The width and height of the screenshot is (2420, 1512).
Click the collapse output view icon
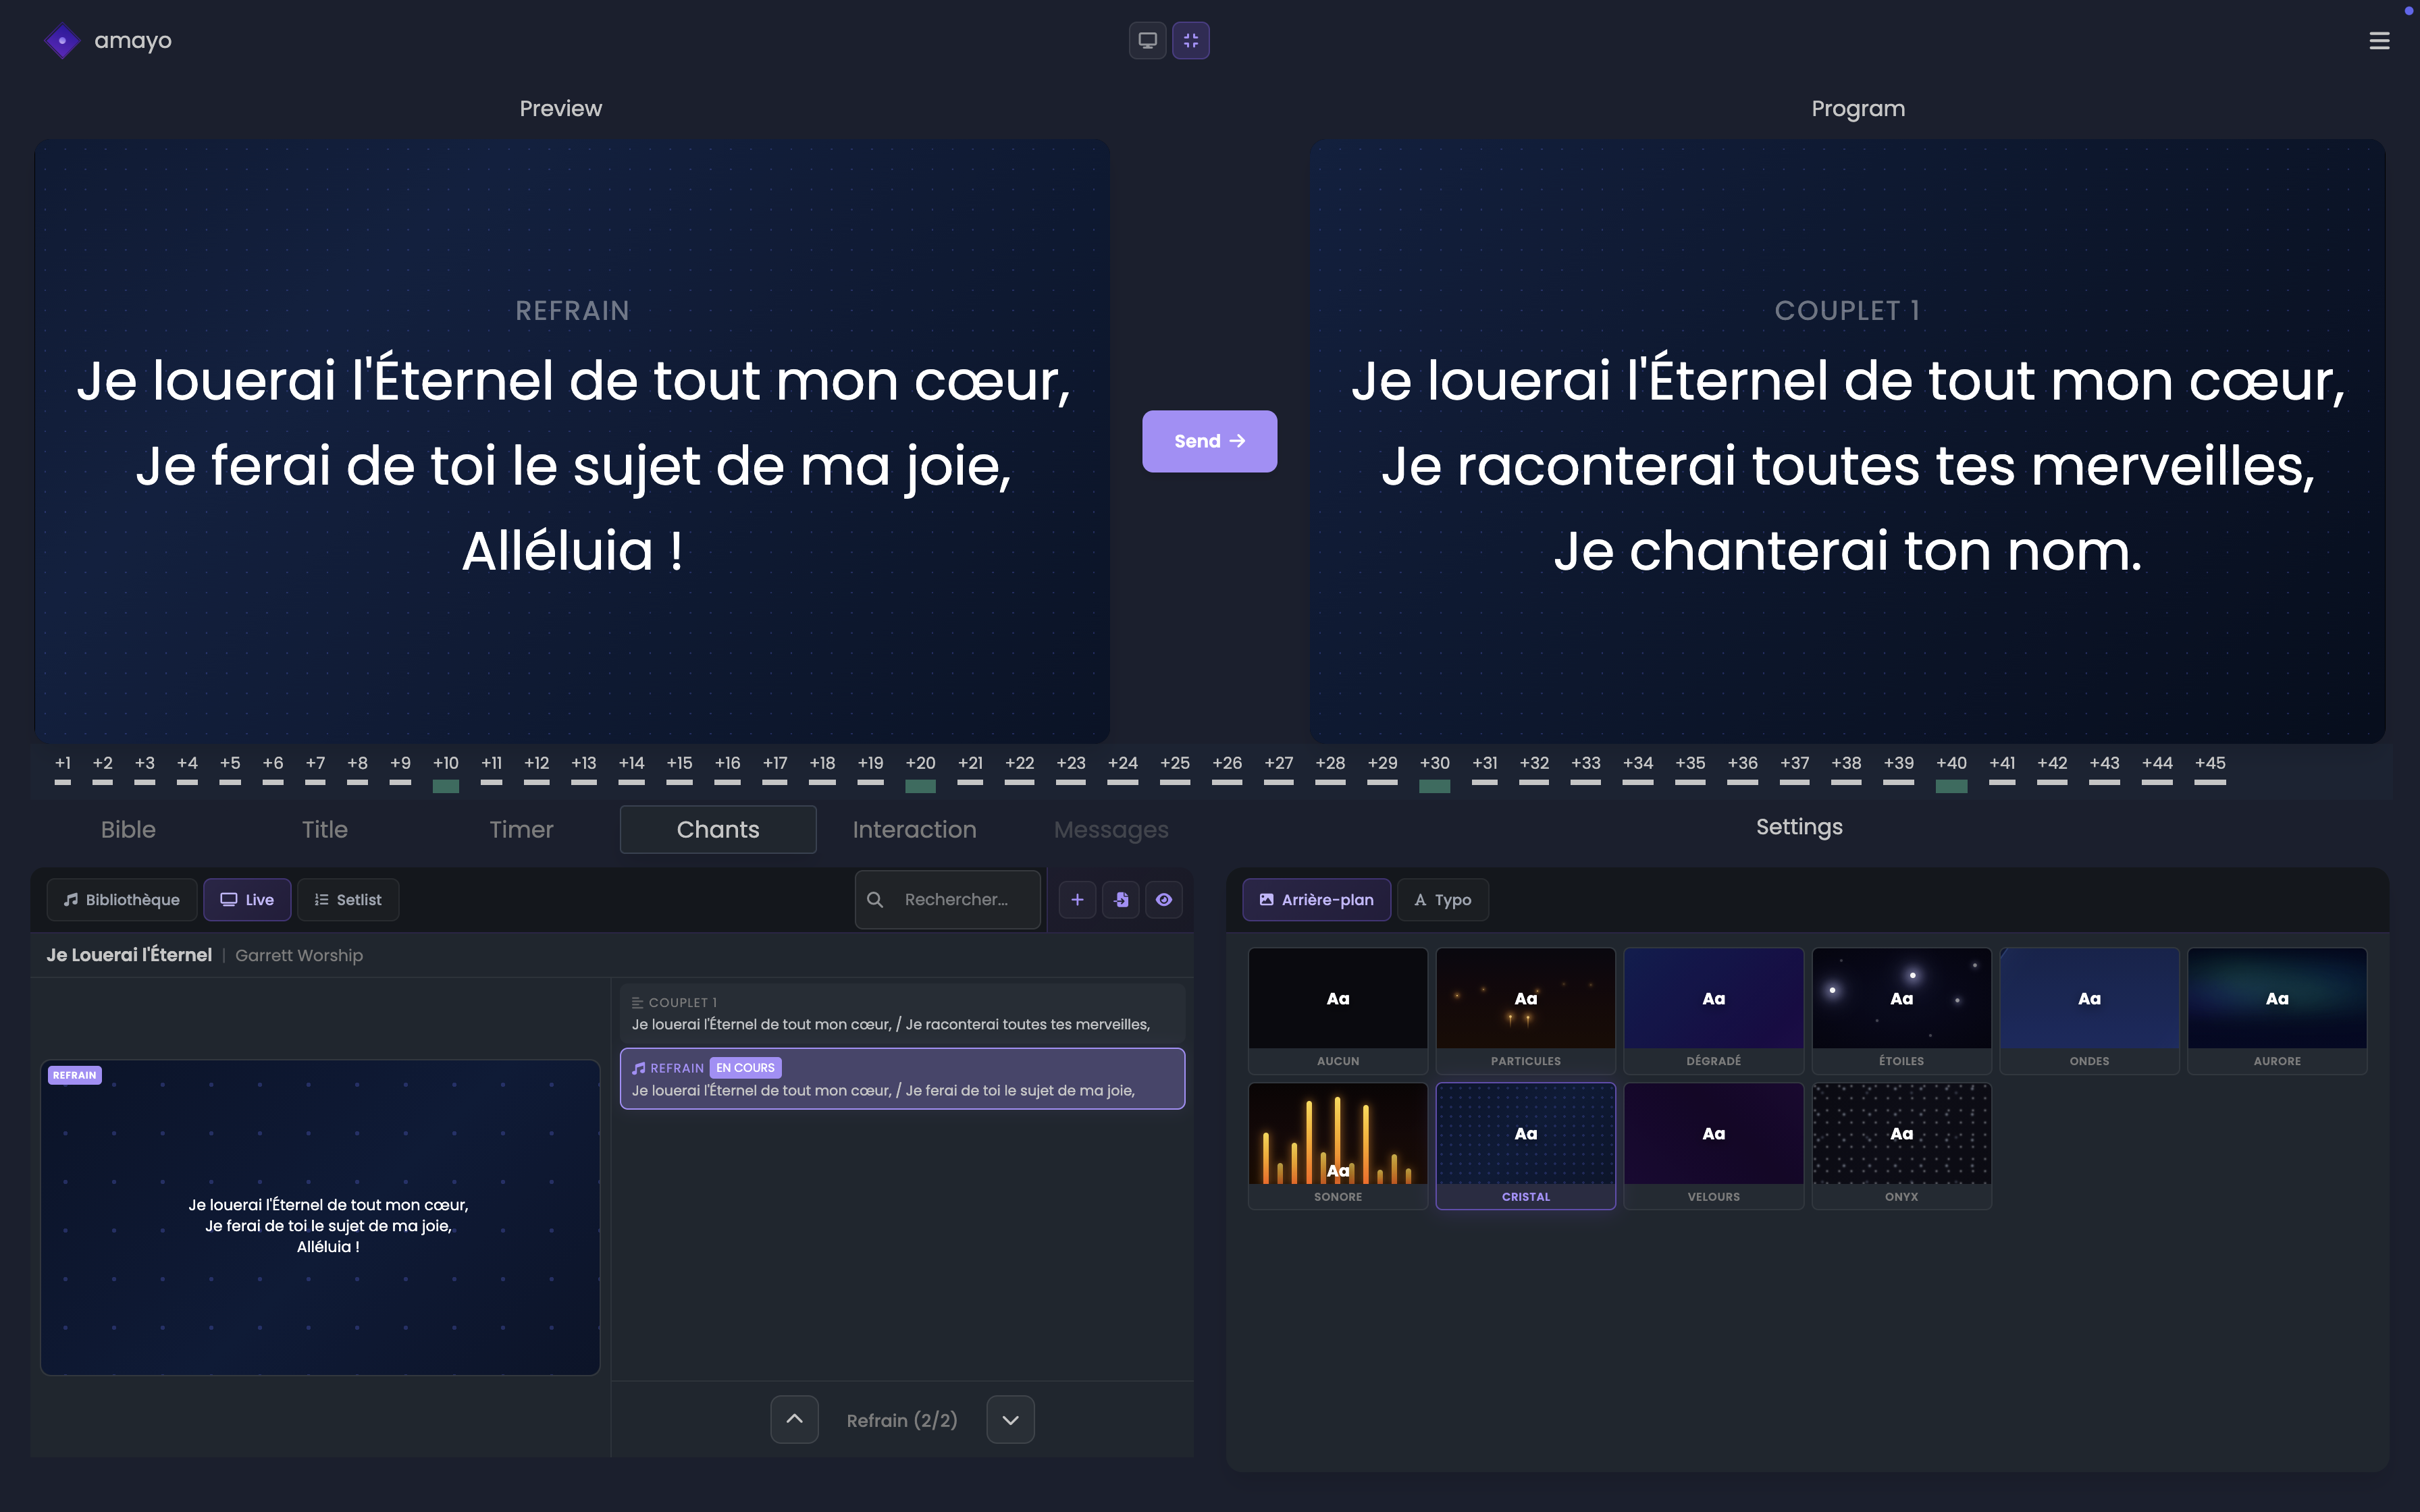coord(1190,40)
